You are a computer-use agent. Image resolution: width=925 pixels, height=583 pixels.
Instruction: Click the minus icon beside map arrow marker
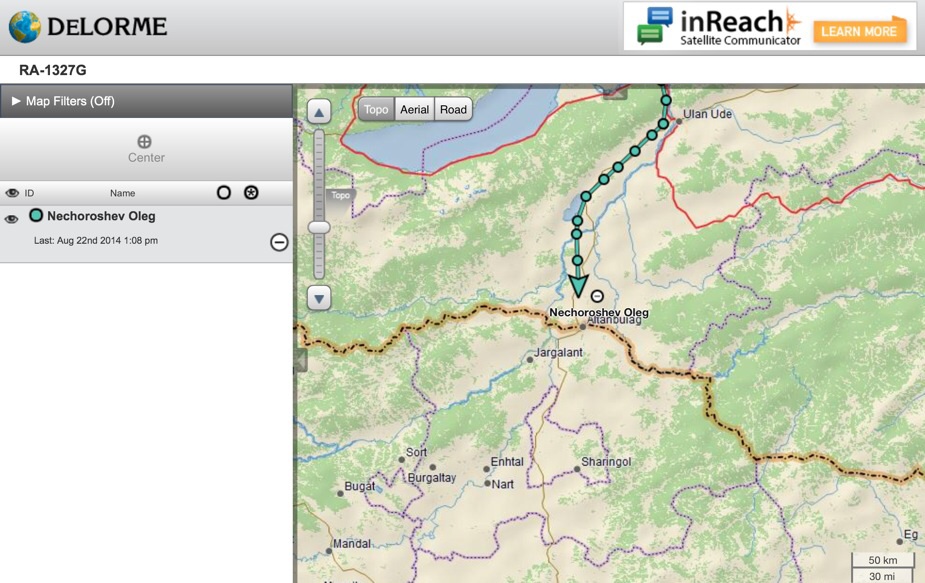pyautogui.click(x=598, y=296)
